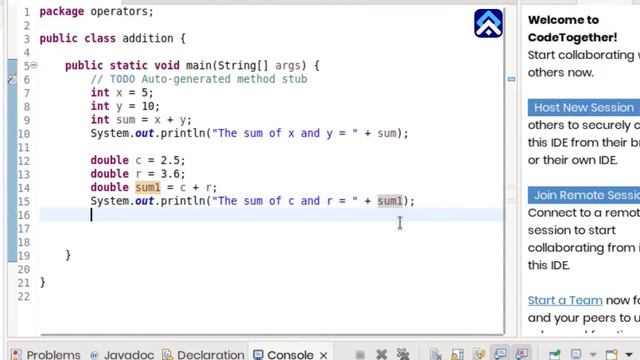Screen dimensions: 640x360
Task: Click the Join Remote Session button
Action: (x=584, y=195)
